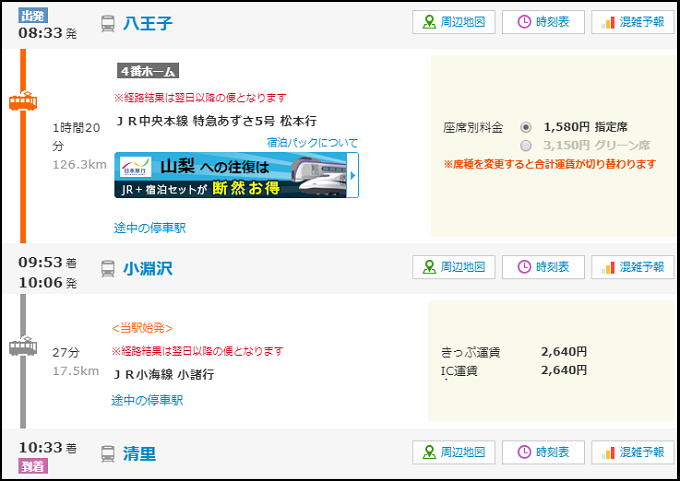Click the train icon beside 小淵沢

point(108,268)
